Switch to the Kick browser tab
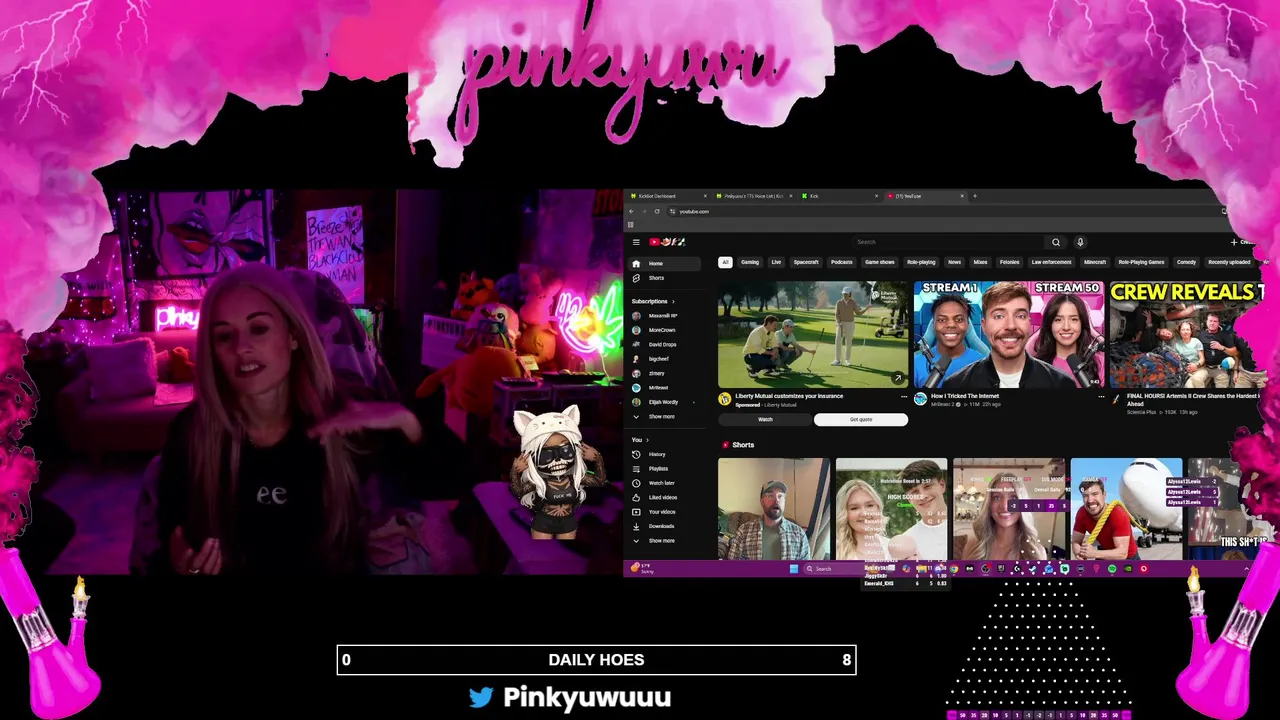The height and width of the screenshot is (720, 1280). [x=838, y=196]
